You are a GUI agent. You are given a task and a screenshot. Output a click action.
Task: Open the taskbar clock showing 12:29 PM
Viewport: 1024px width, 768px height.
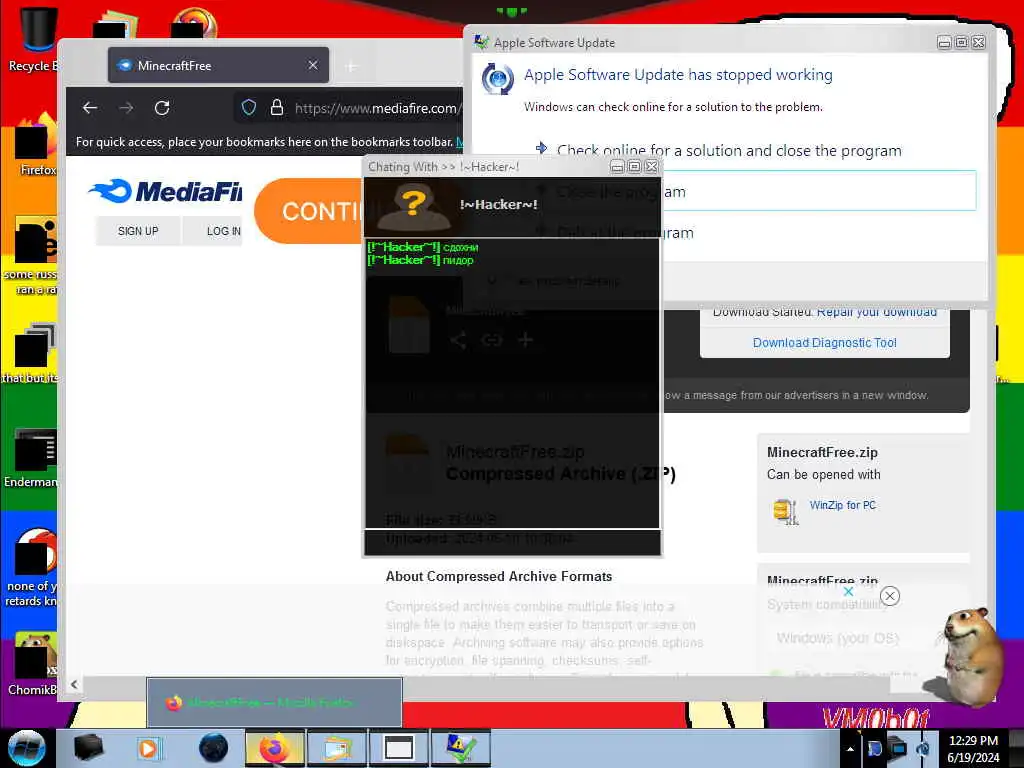tap(973, 749)
